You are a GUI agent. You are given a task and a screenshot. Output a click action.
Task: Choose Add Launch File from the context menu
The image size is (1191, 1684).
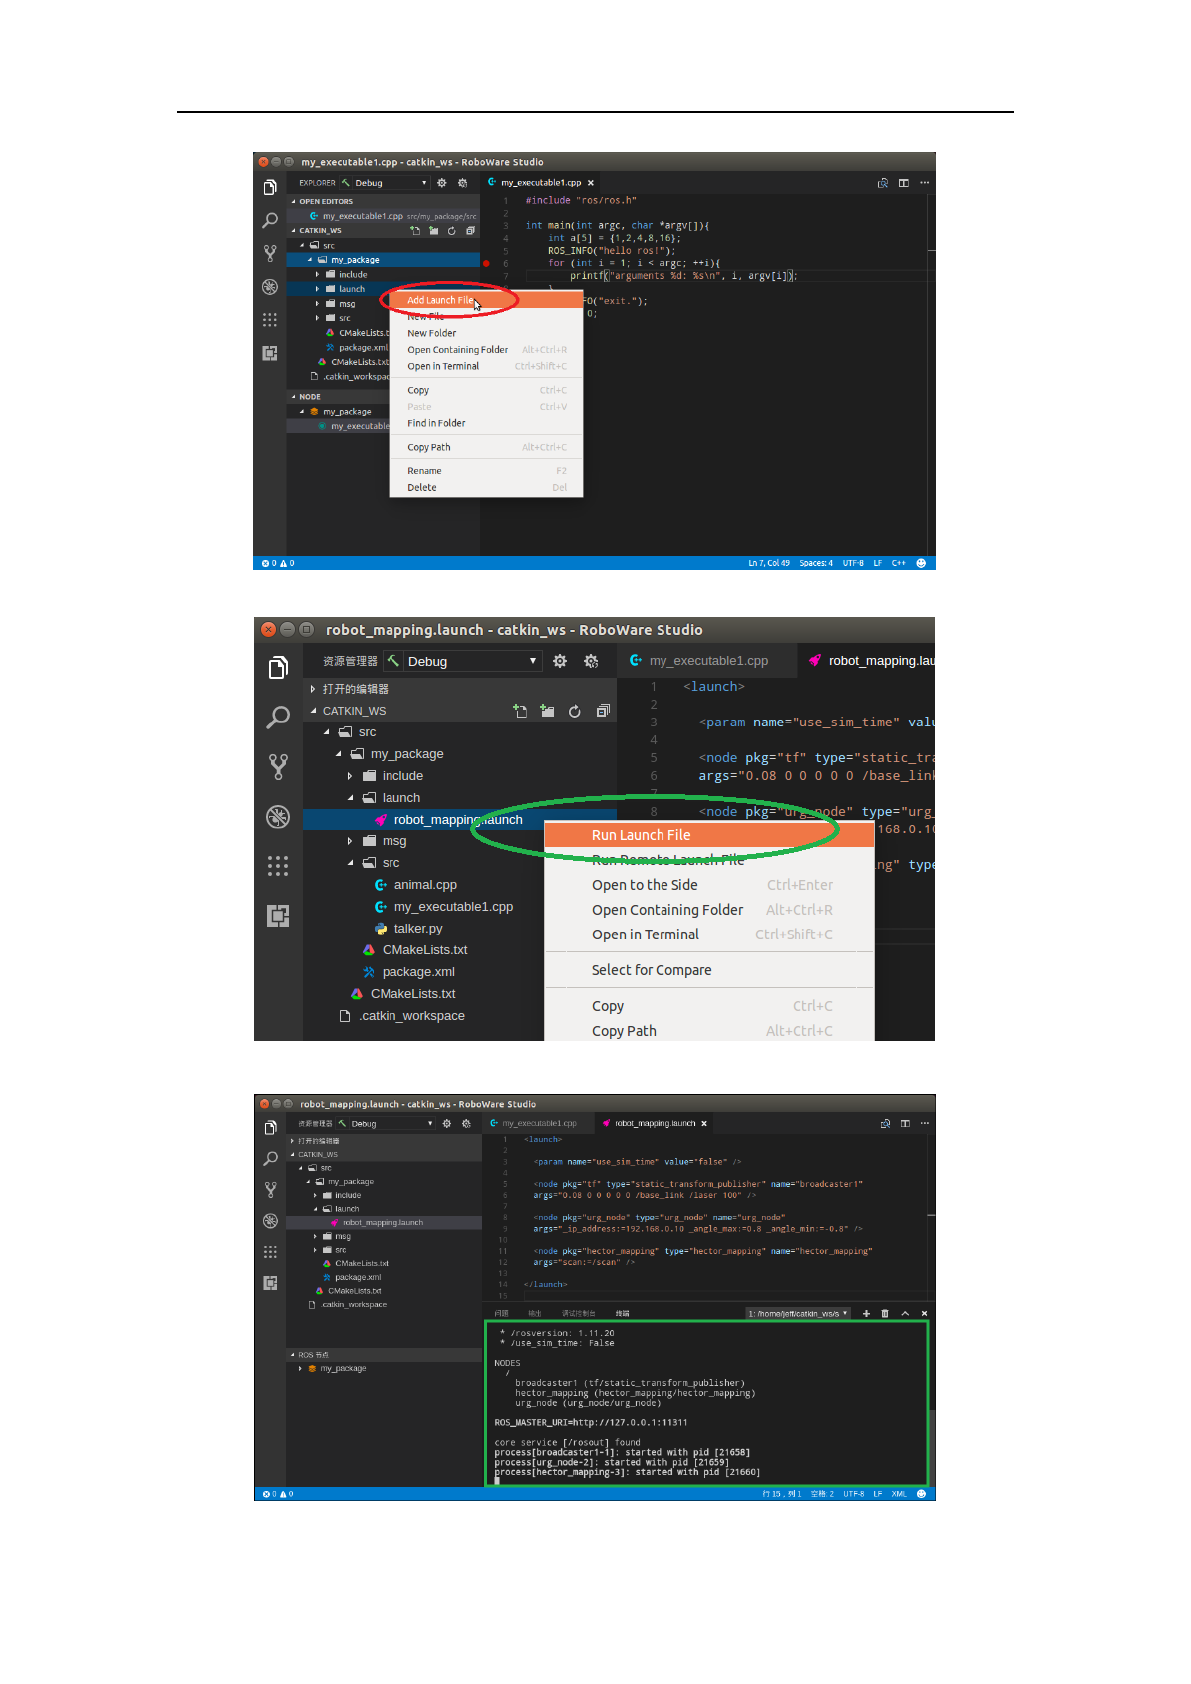pyautogui.click(x=486, y=300)
